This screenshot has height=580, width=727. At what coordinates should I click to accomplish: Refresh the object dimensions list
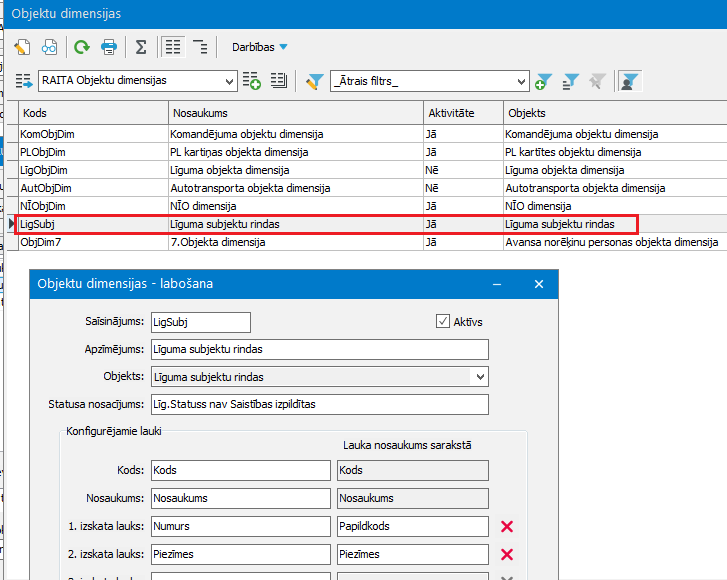(x=82, y=47)
